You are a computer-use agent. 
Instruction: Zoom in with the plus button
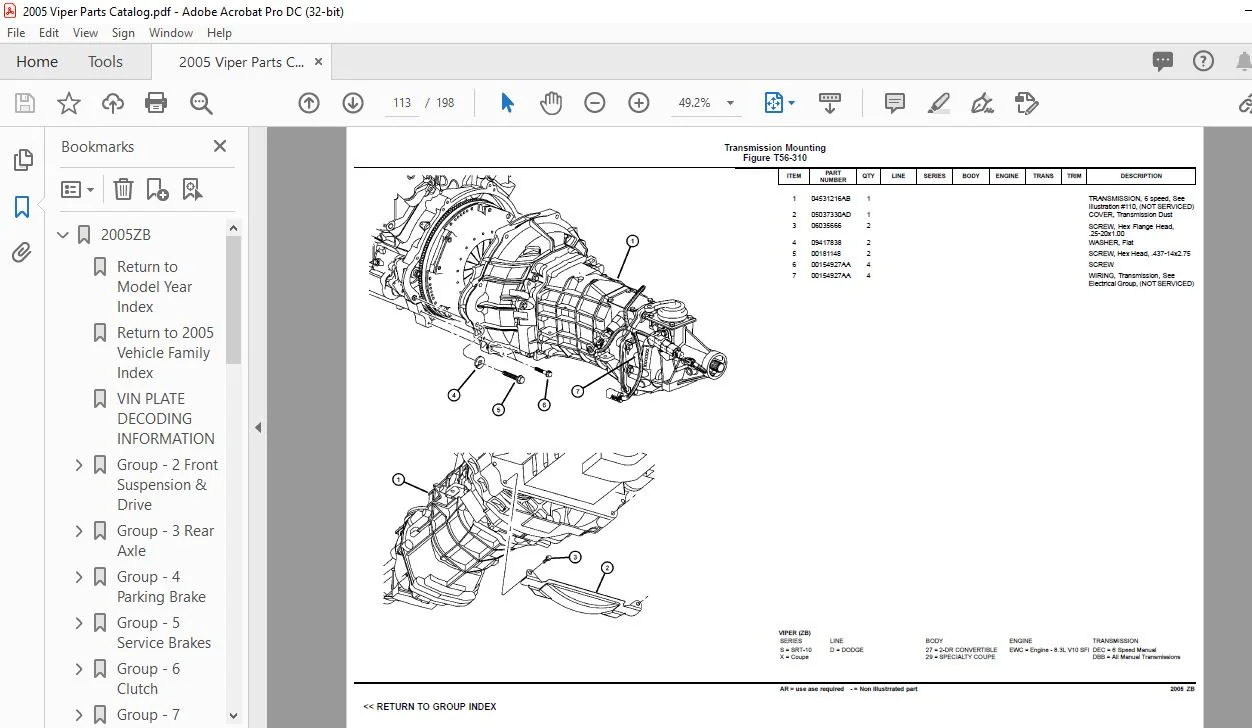639,103
